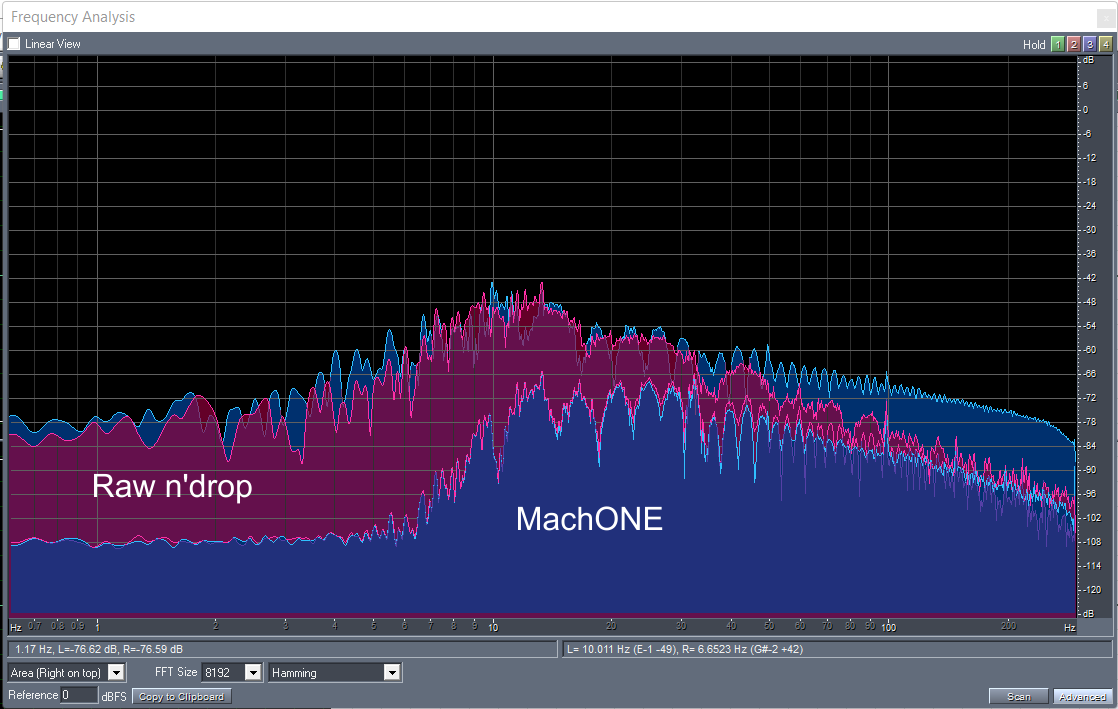Screen dimensions: 1118x709
Task: Click the 'Hold' label
Action: tap(1034, 44)
